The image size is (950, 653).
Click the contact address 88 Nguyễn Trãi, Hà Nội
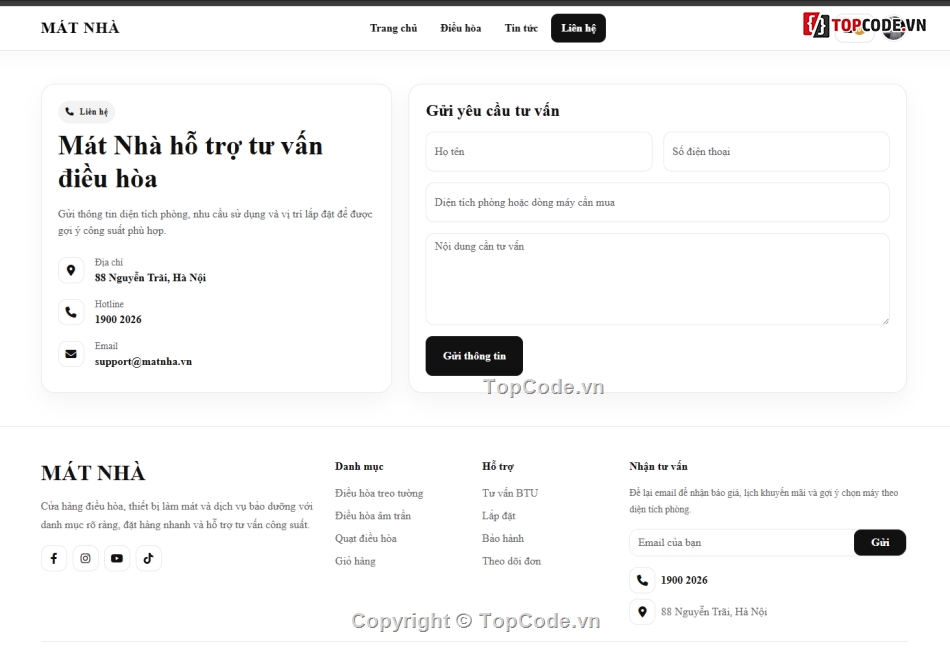[x=150, y=277]
